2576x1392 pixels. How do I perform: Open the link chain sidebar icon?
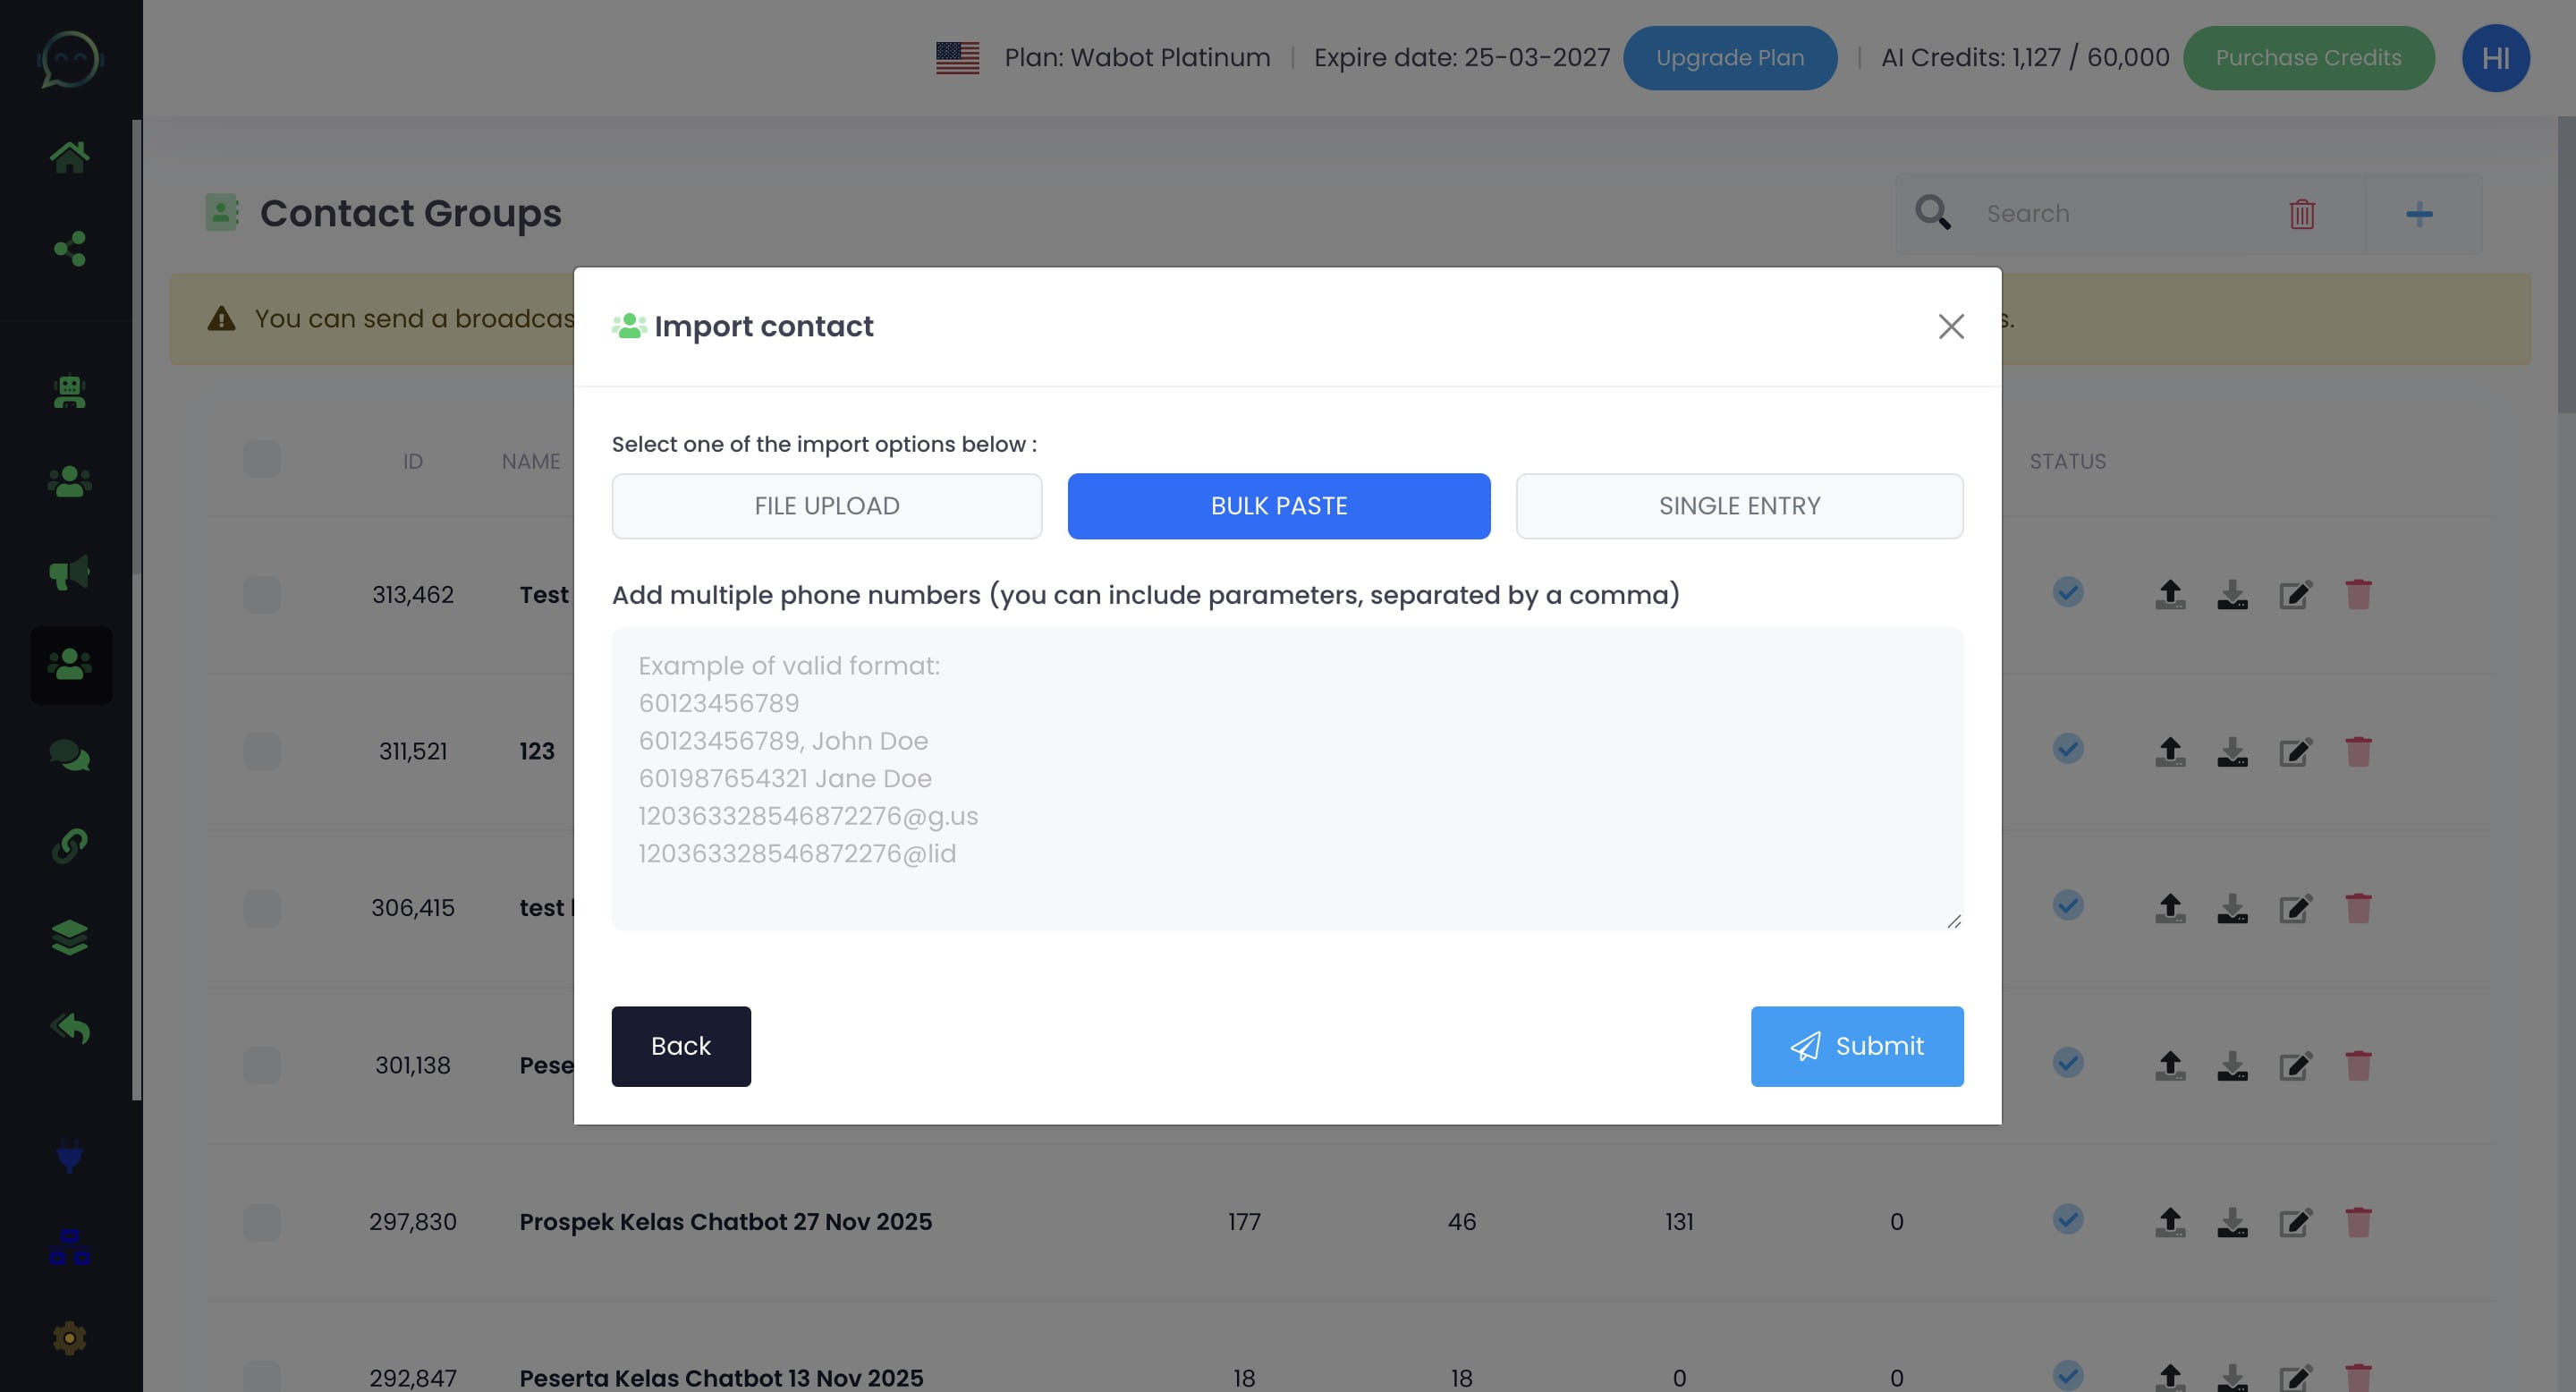tap(69, 846)
